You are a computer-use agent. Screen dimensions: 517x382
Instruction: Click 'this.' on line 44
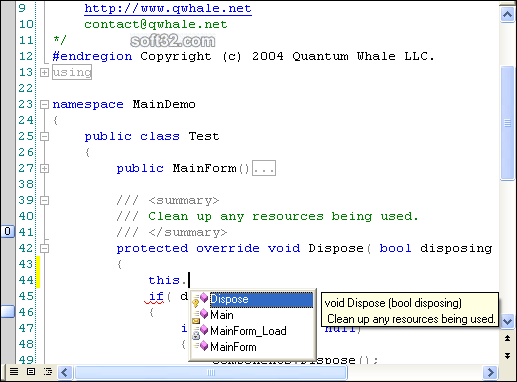tap(167, 280)
